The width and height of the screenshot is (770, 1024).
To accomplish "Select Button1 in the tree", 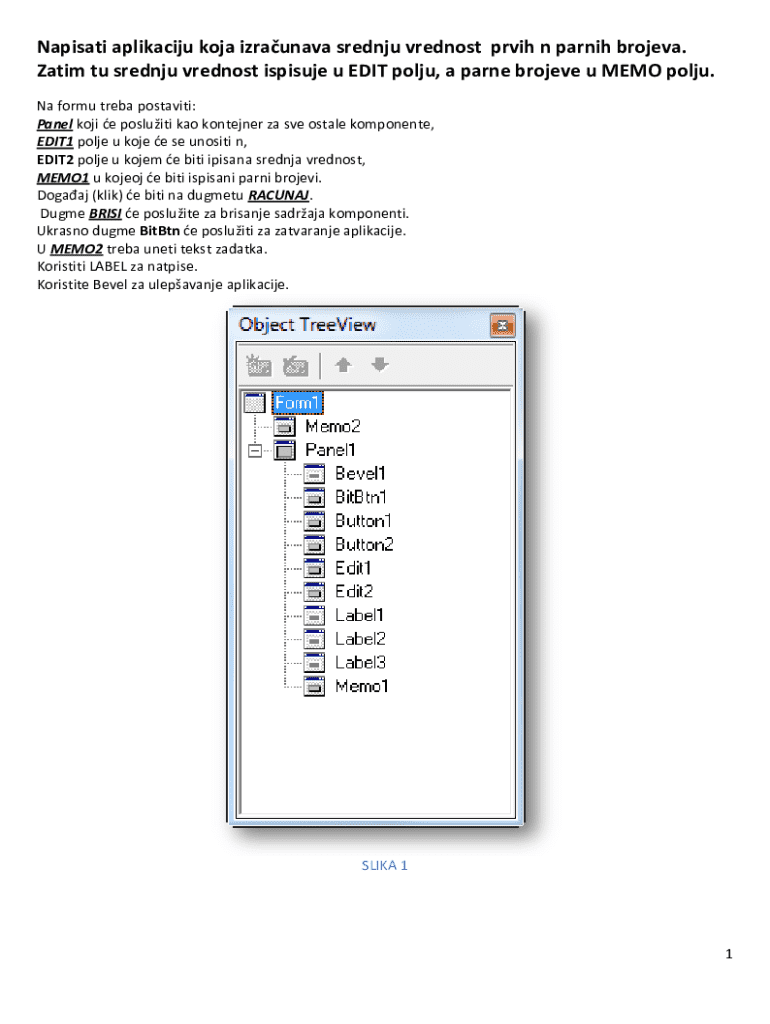I will coord(364,521).
